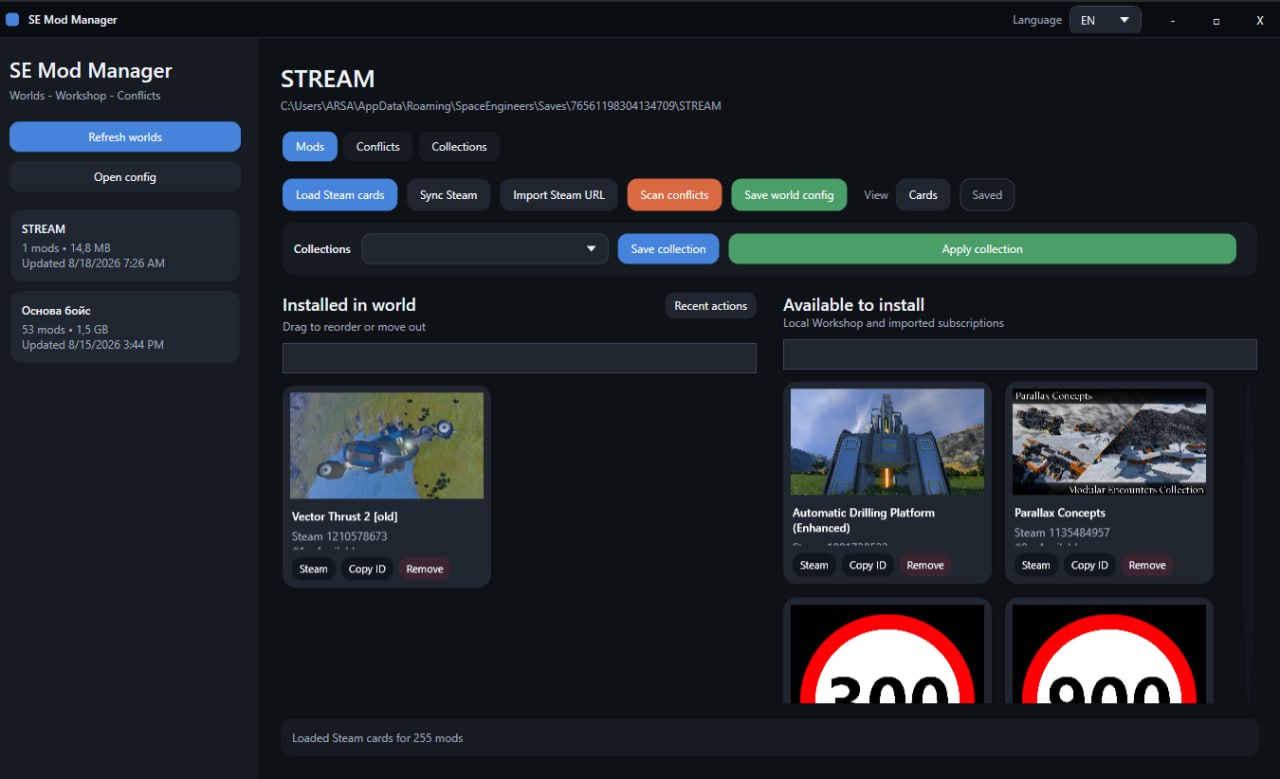Open the config file via Open config

[x=125, y=177]
